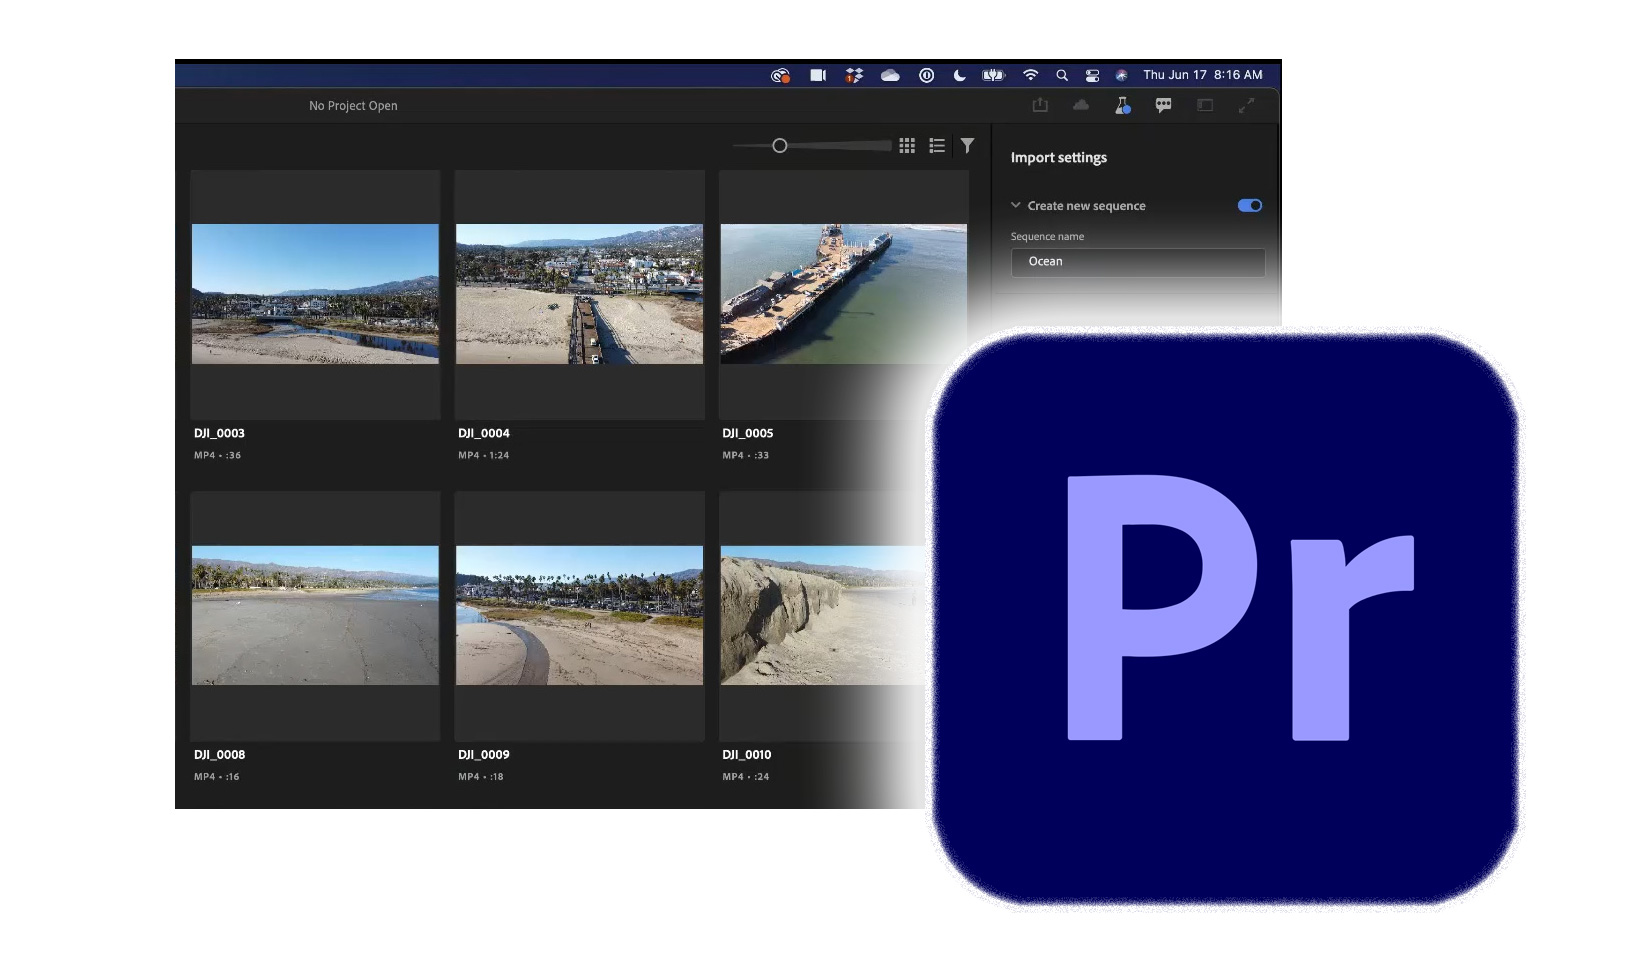This screenshot has height=976, width=1638.
Task: Collapse the Create new sequence section
Action: (1016, 205)
